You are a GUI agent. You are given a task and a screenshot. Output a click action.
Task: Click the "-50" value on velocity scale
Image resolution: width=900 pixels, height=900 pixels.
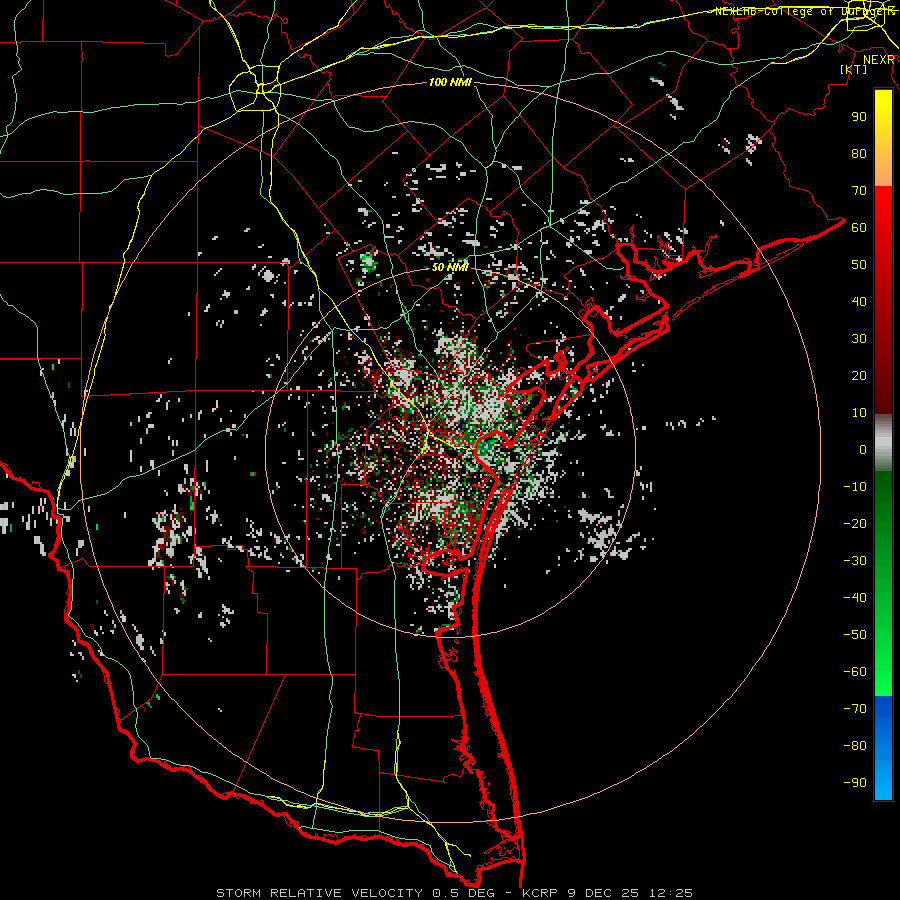pyautogui.click(x=855, y=635)
